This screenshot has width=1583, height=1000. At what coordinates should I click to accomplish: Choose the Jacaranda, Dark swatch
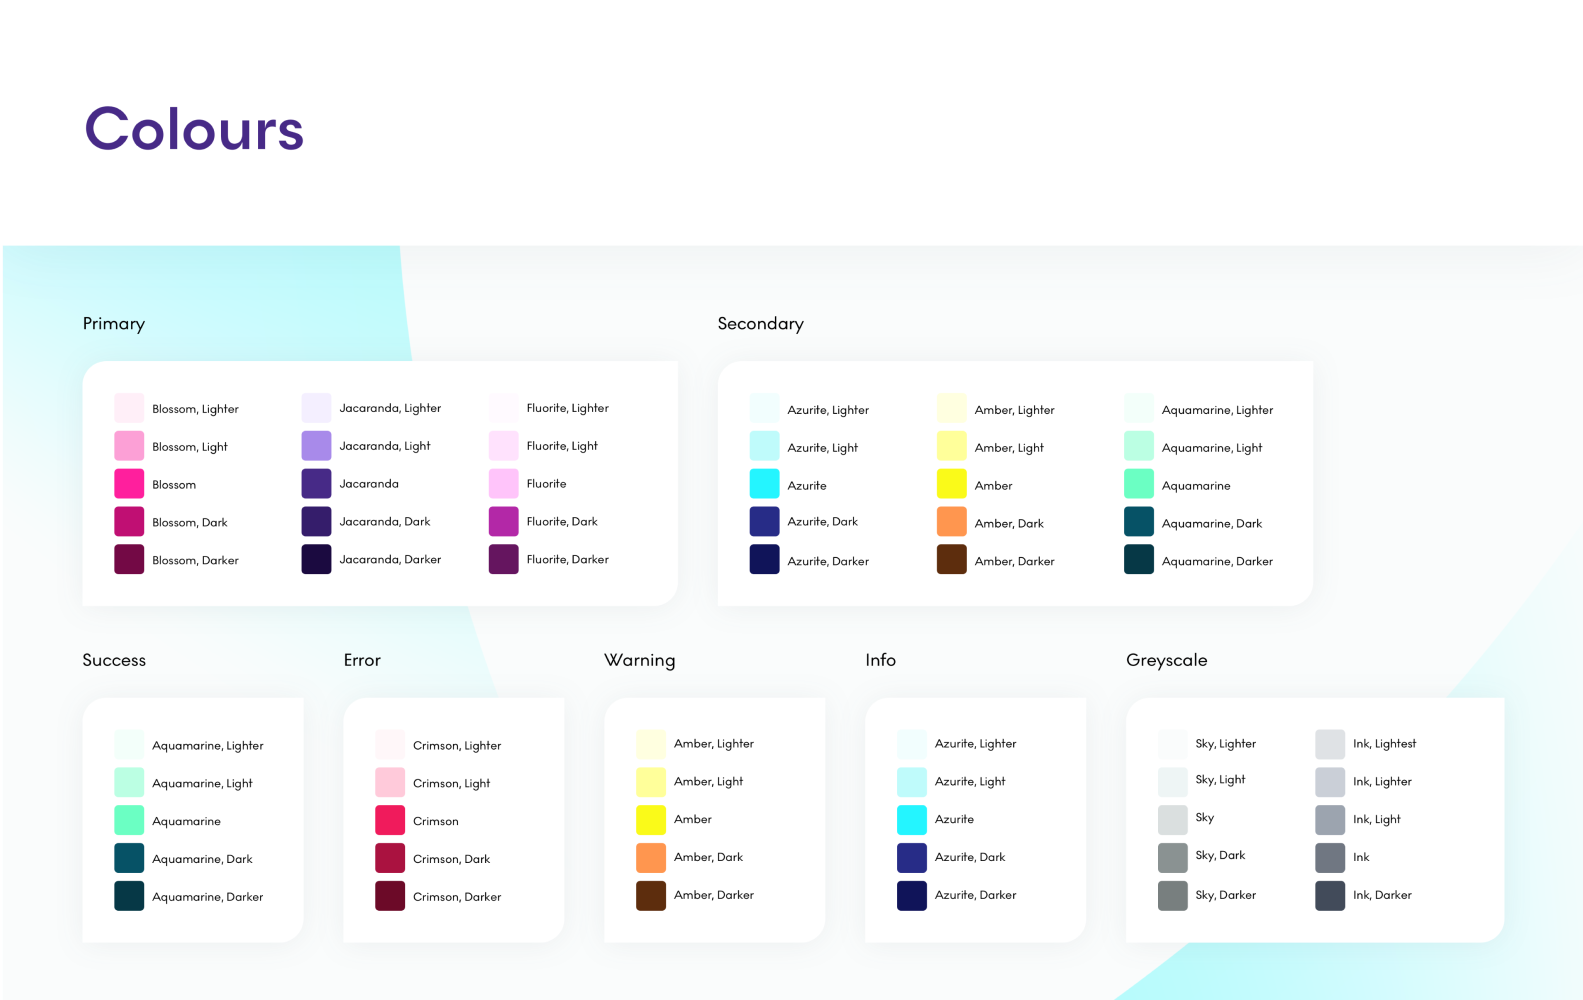[x=316, y=522]
